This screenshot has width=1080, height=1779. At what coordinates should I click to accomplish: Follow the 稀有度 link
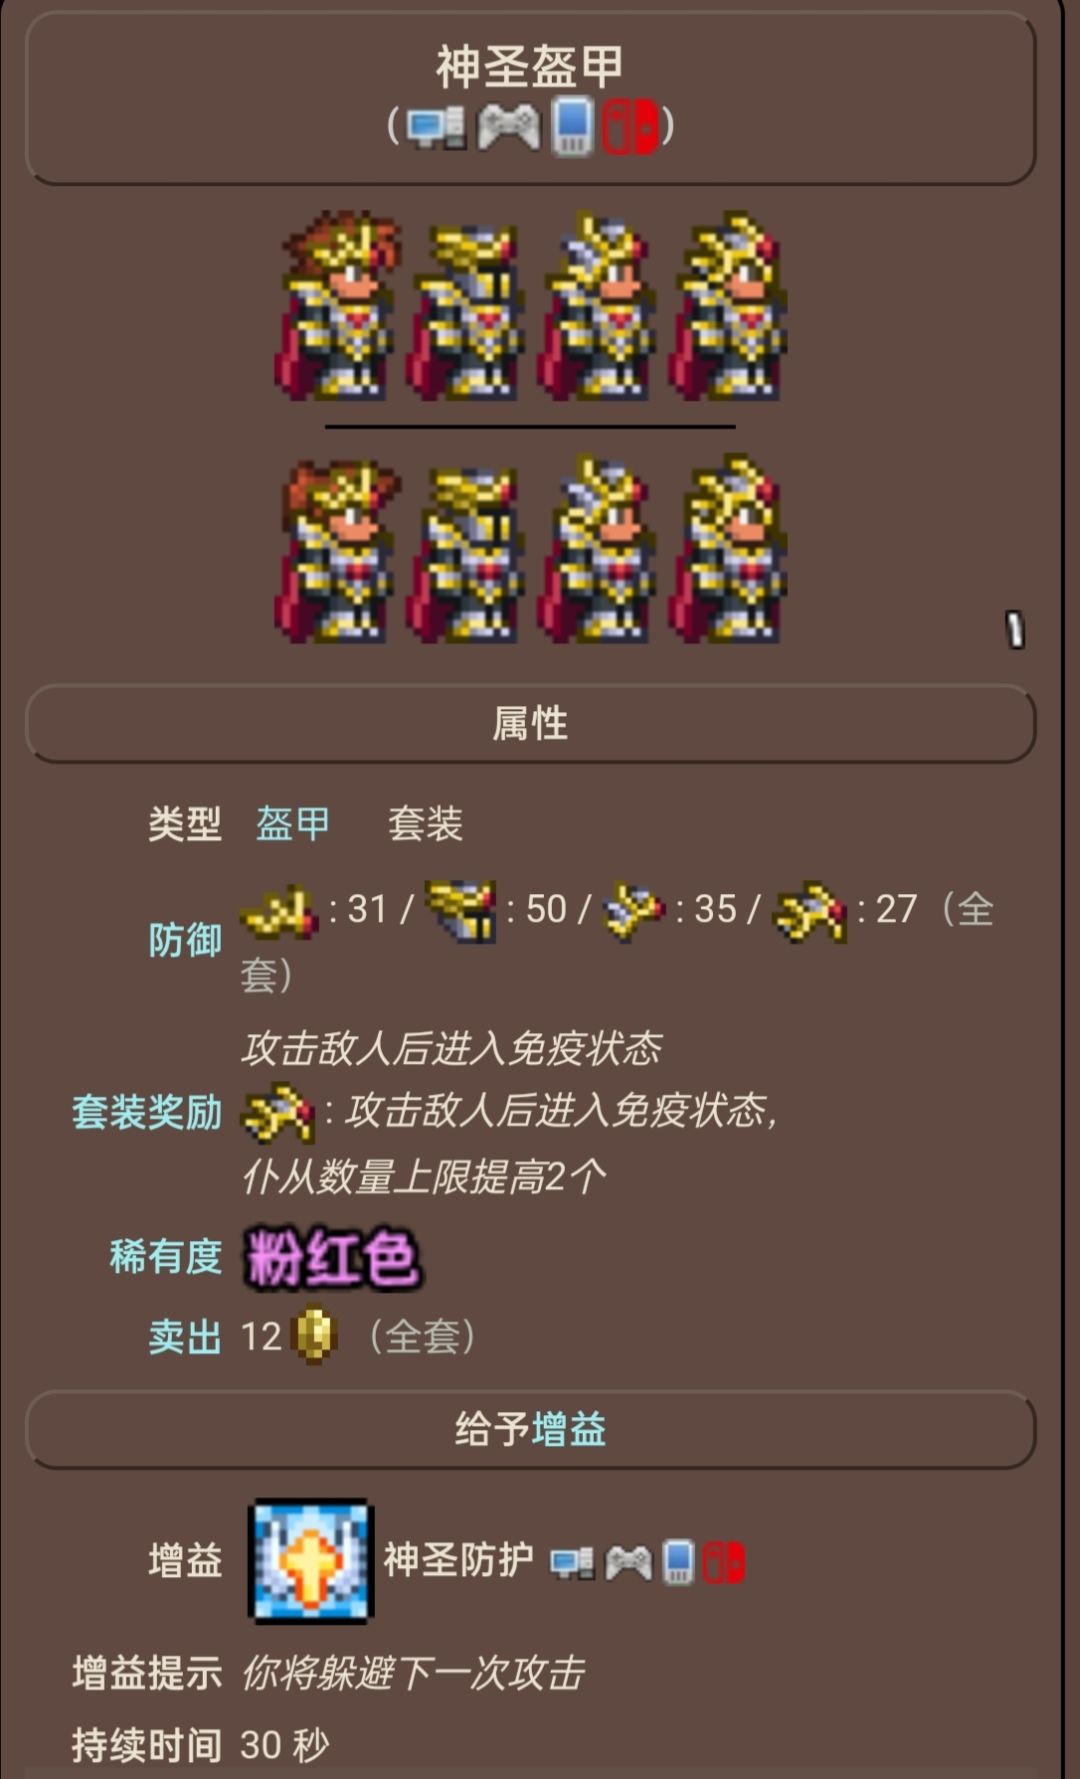(165, 1257)
